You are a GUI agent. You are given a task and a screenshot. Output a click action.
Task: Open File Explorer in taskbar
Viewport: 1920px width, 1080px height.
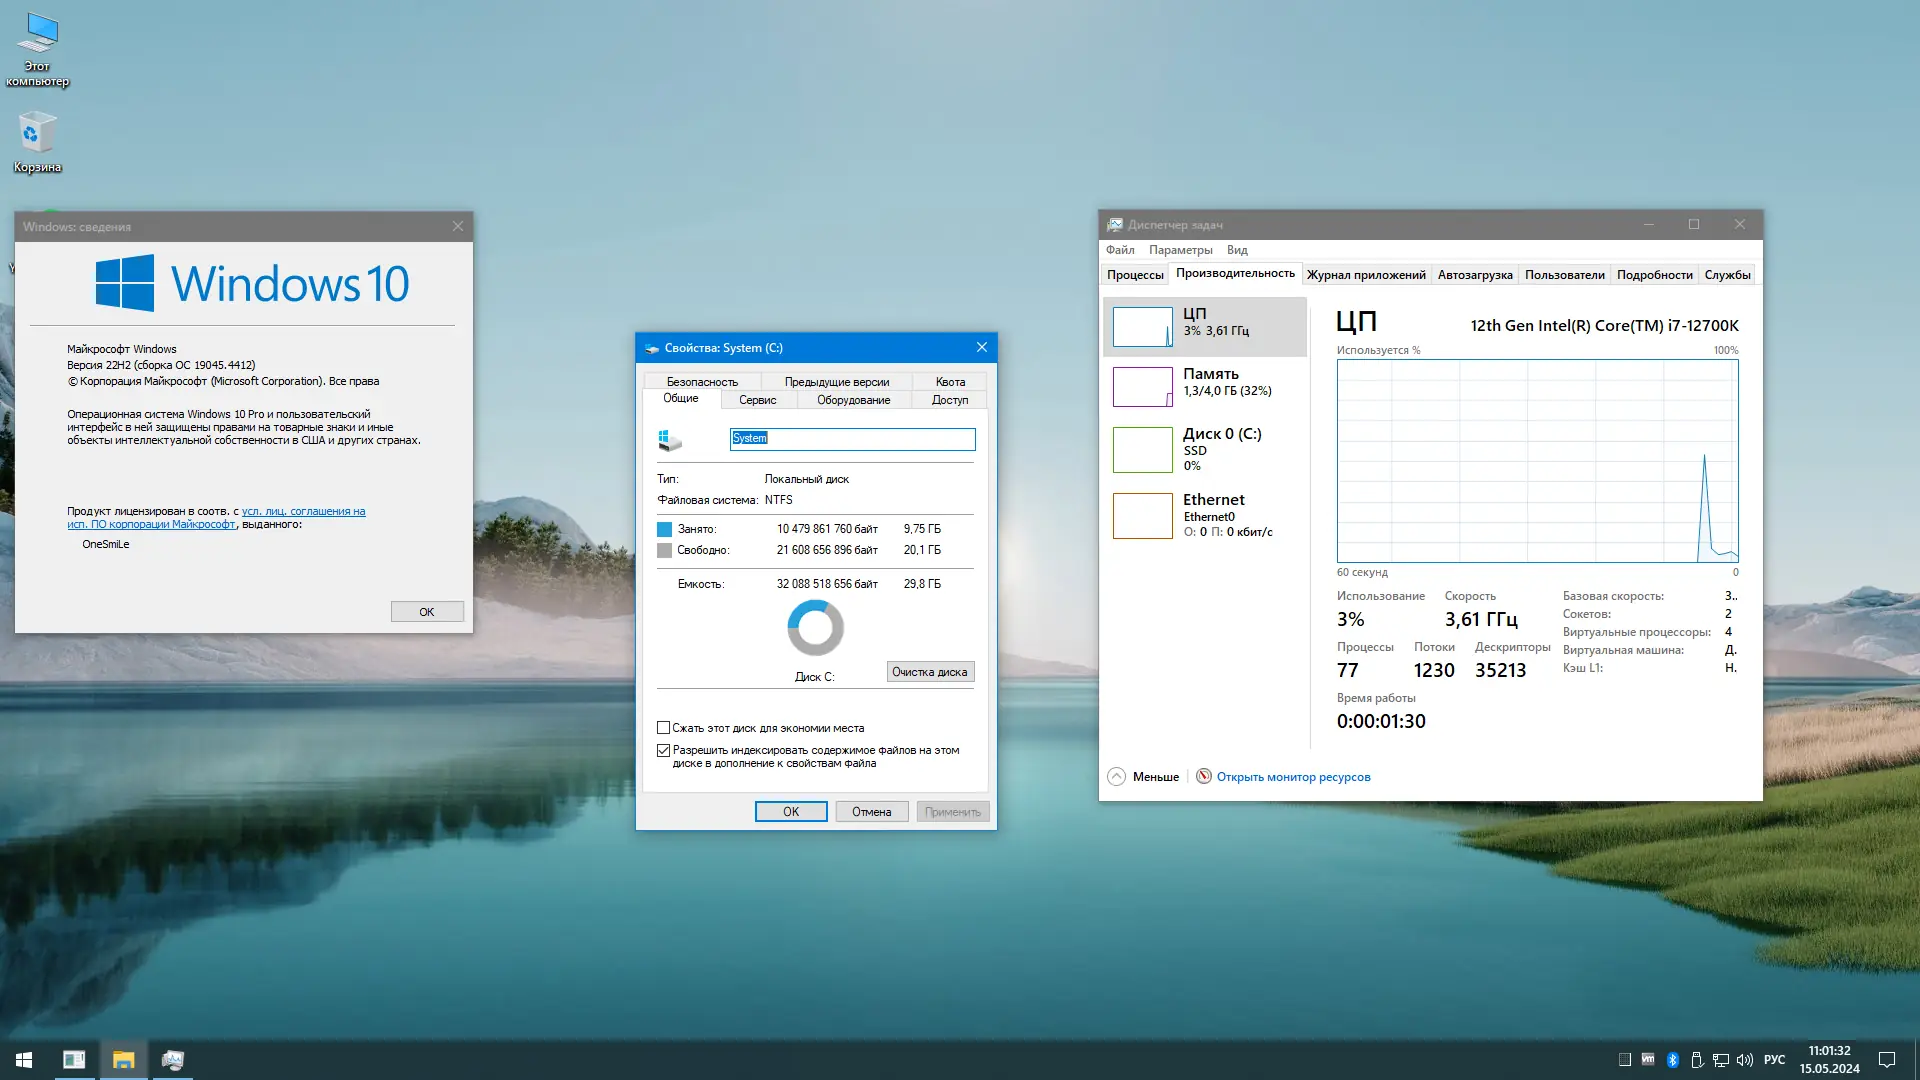pyautogui.click(x=123, y=1060)
